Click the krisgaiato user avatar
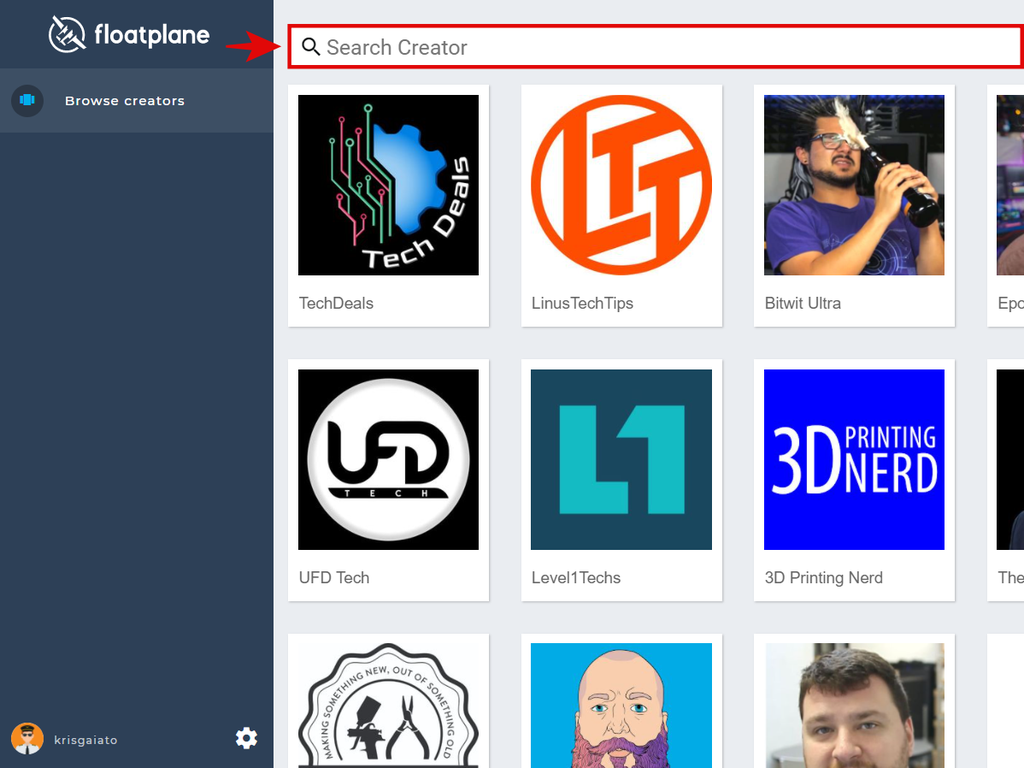 (27, 739)
